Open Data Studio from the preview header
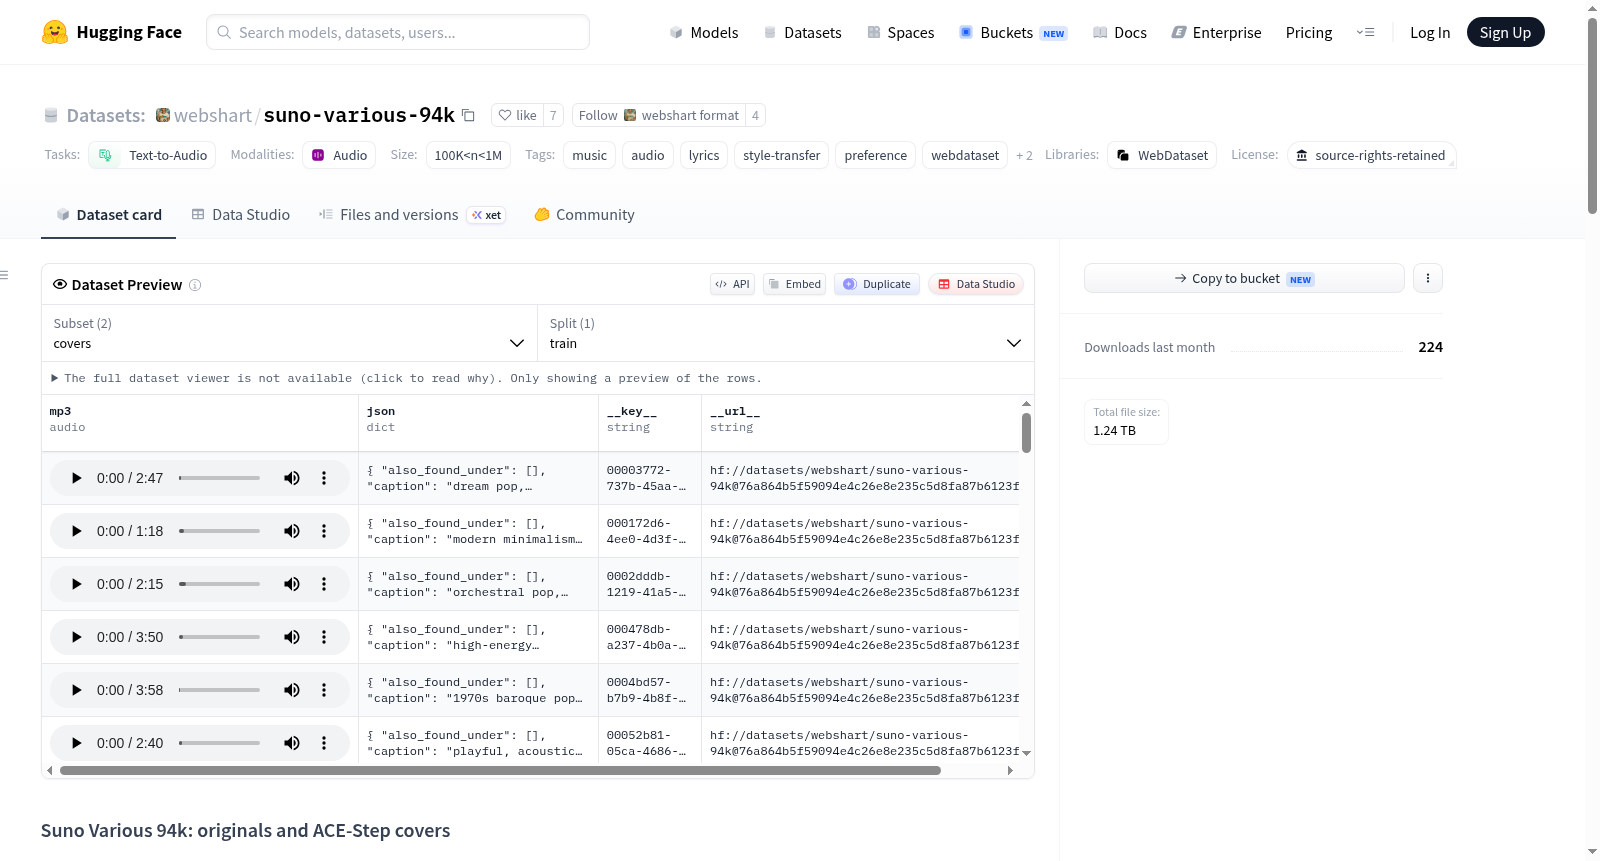This screenshot has width=1600, height=861. [976, 284]
